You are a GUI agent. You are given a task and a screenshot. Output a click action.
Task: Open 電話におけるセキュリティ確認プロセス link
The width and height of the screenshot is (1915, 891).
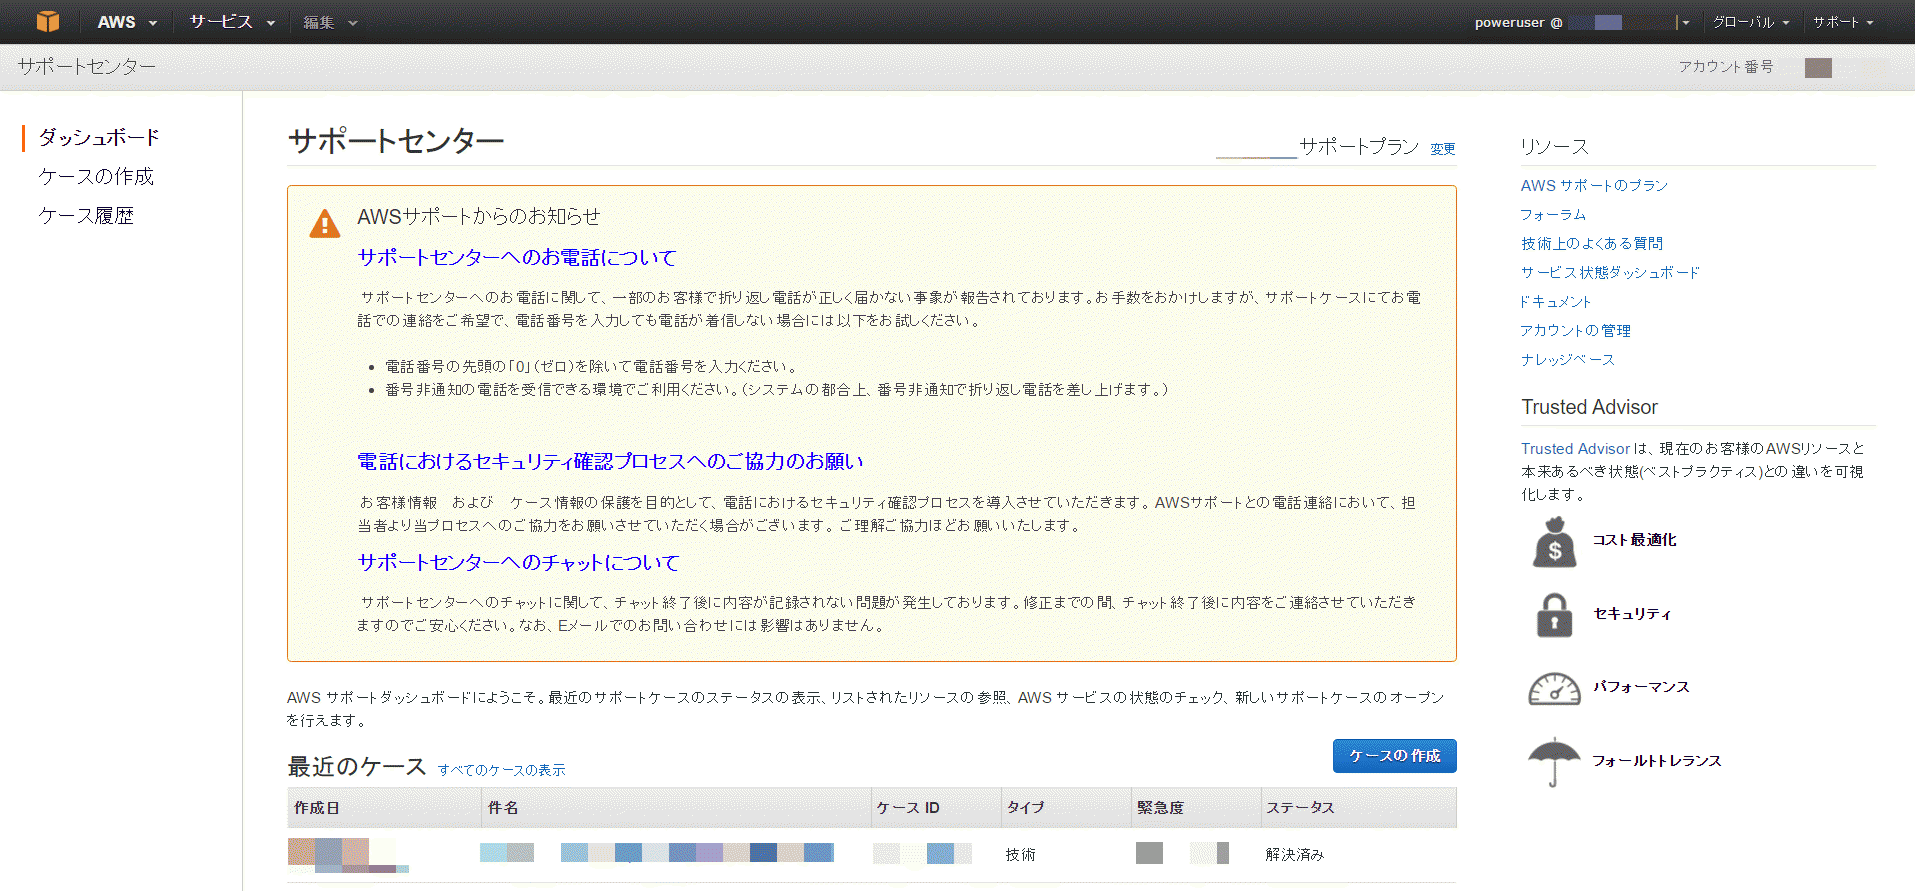click(x=610, y=461)
